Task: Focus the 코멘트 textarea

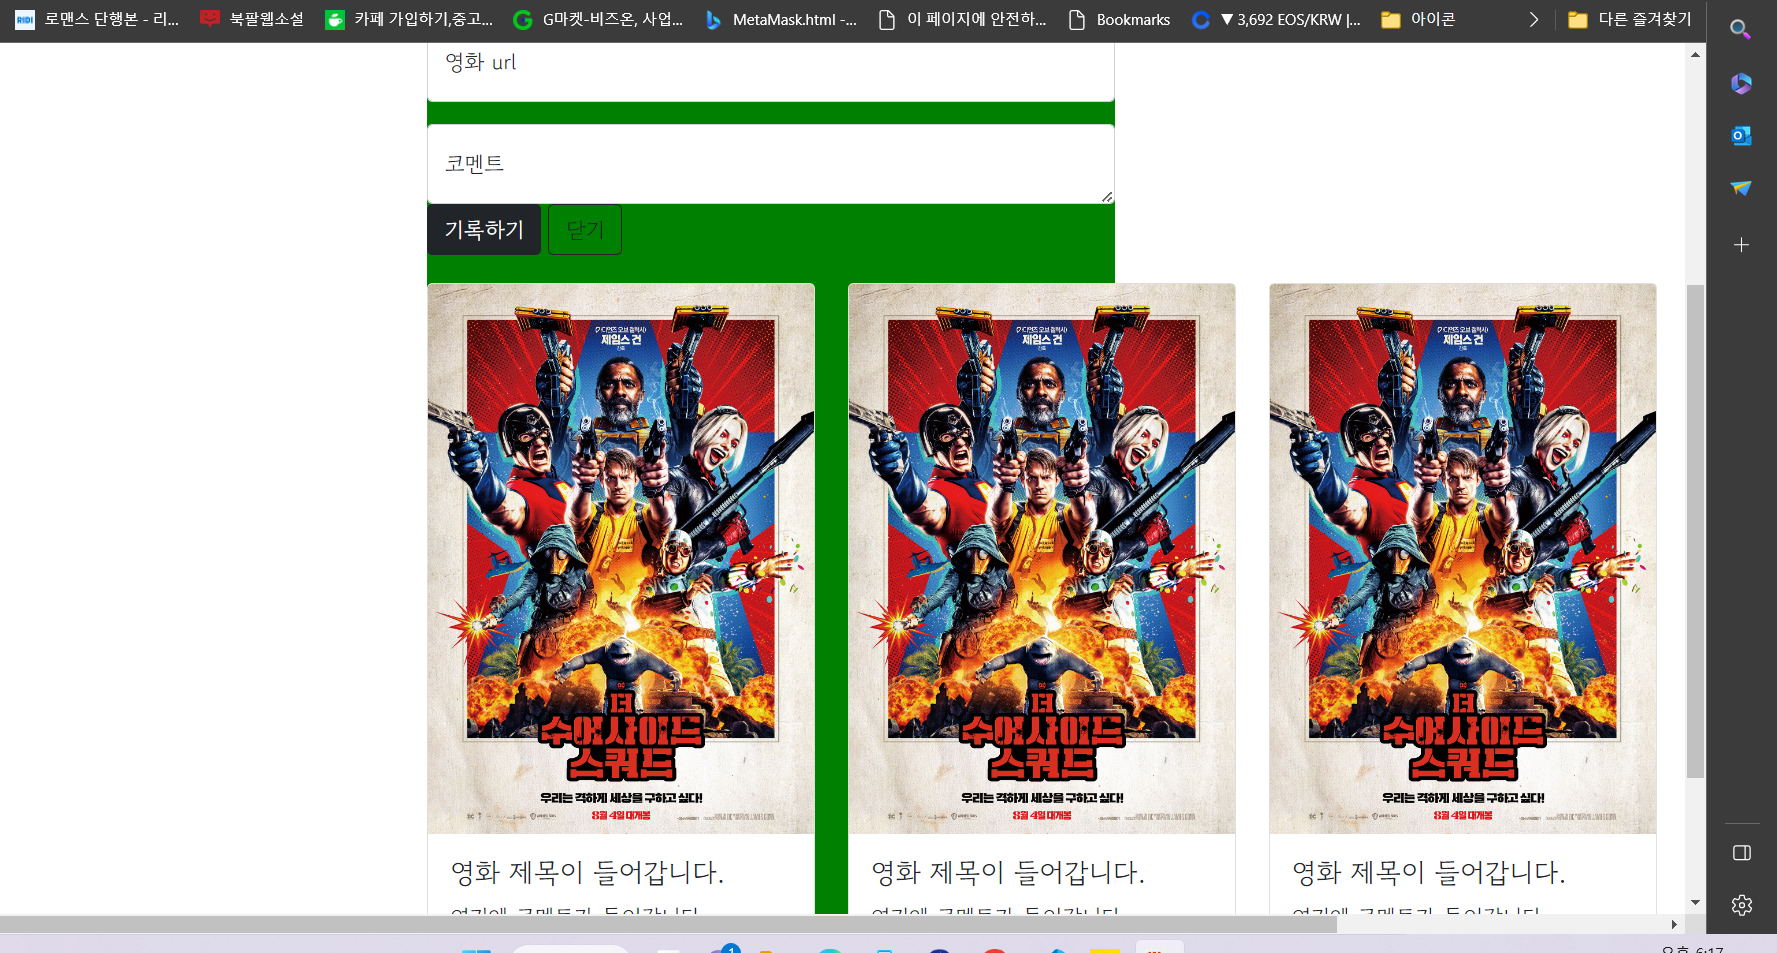Action: (771, 164)
